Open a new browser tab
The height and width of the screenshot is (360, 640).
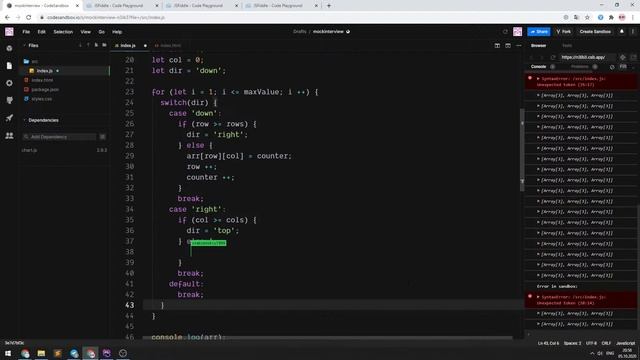(x=329, y=6)
